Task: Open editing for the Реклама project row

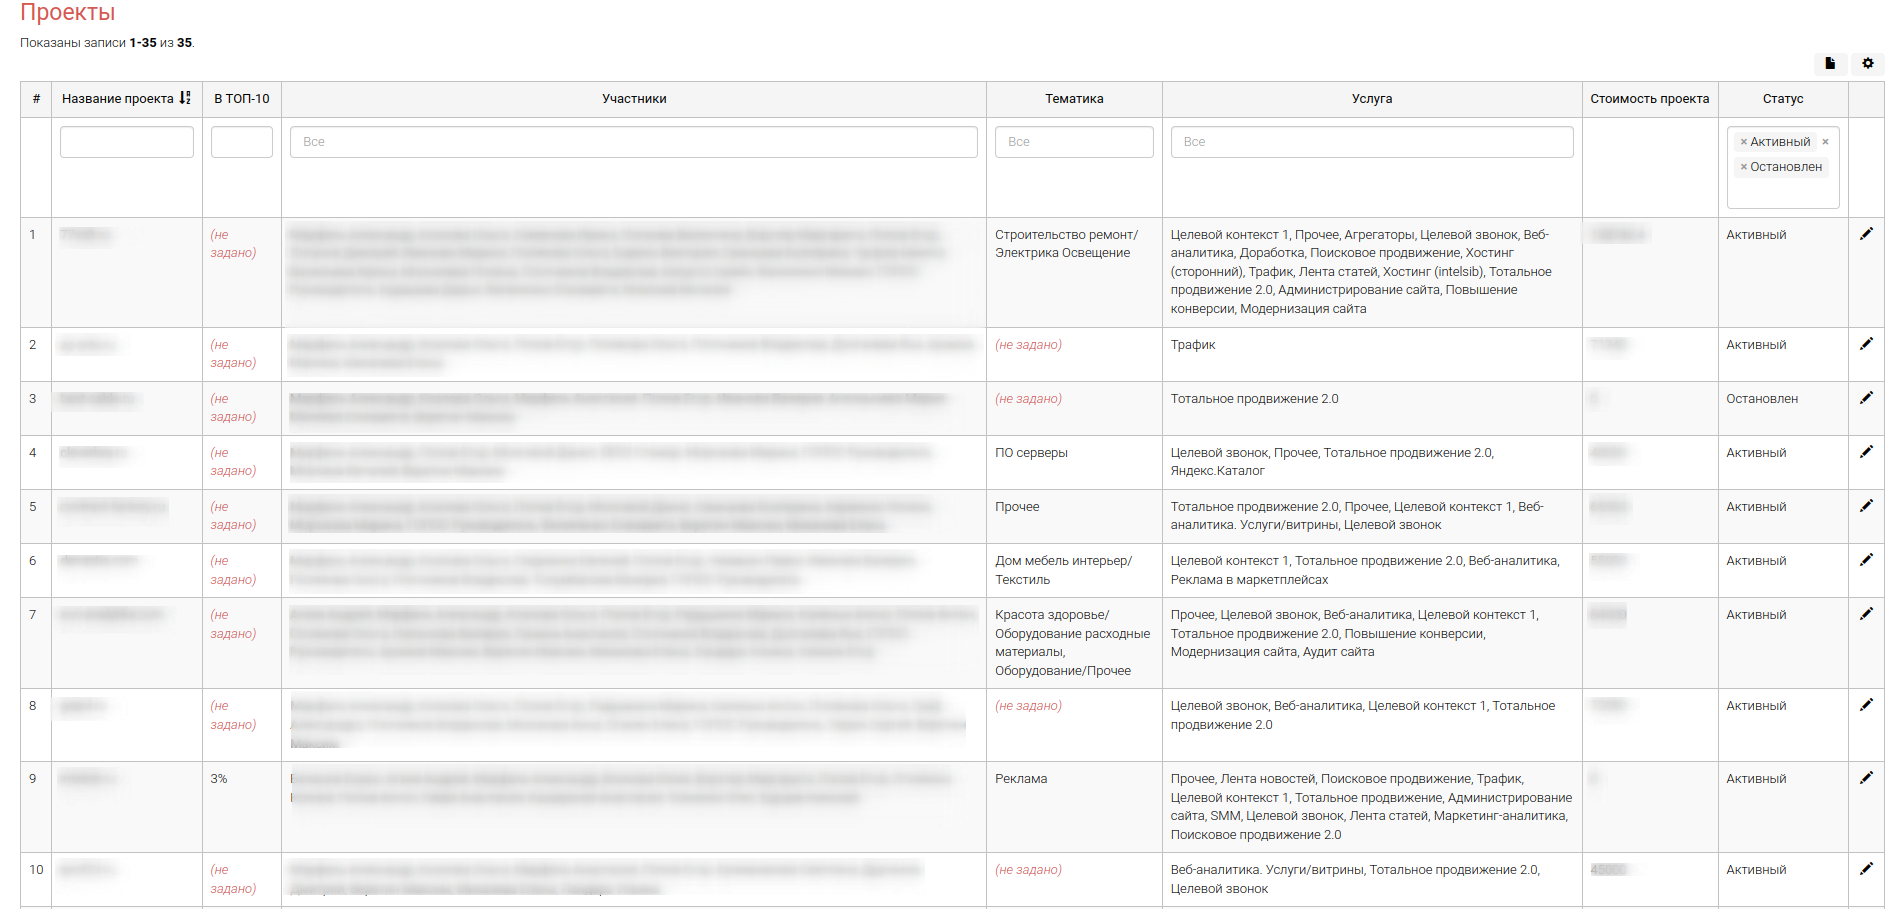Action: pyautogui.click(x=1866, y=778)
